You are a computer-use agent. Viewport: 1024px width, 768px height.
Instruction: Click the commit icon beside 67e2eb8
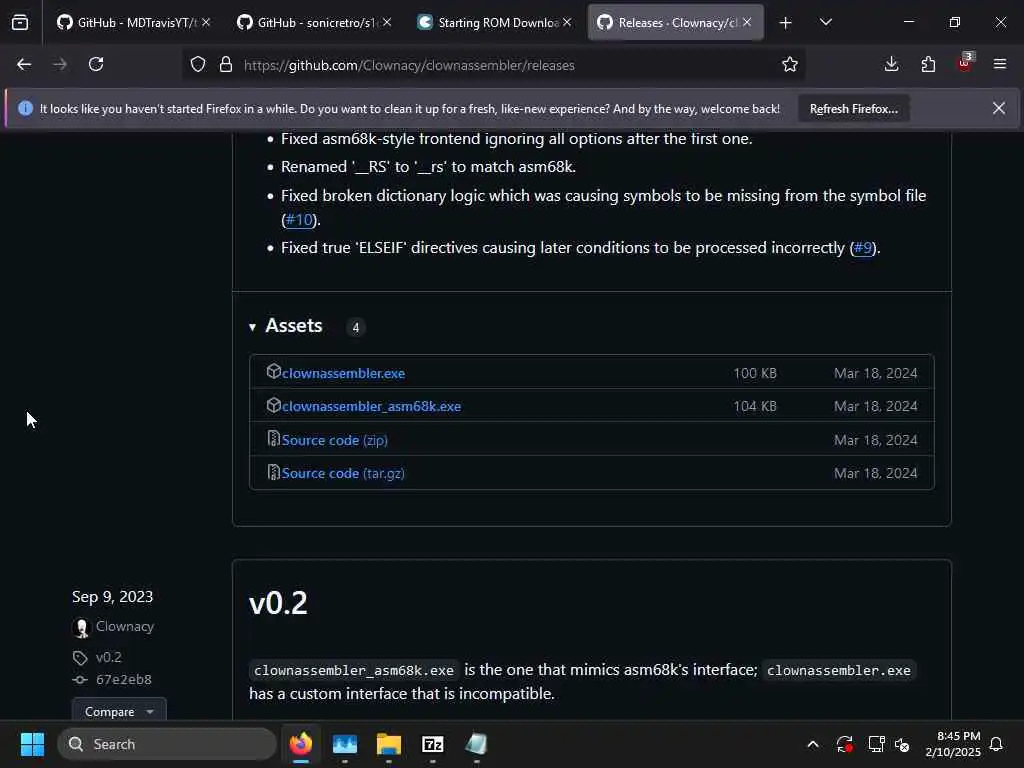80,680
